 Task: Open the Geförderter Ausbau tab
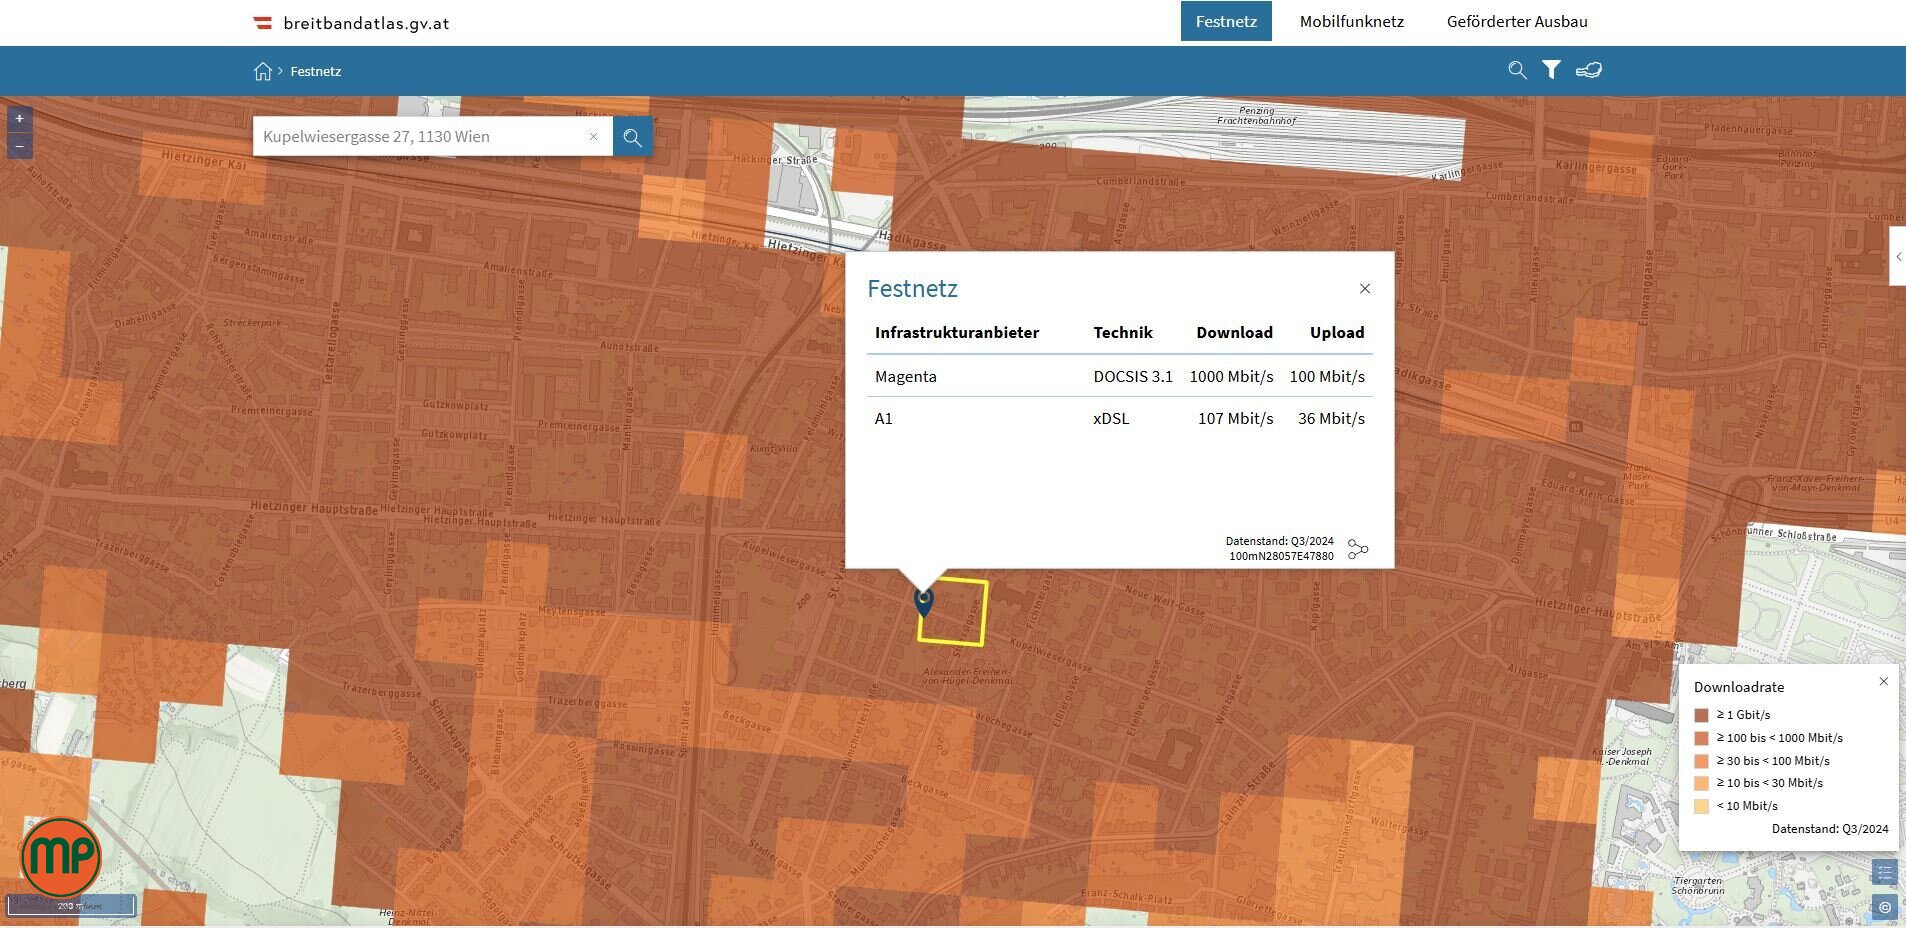coord(1516,21)
